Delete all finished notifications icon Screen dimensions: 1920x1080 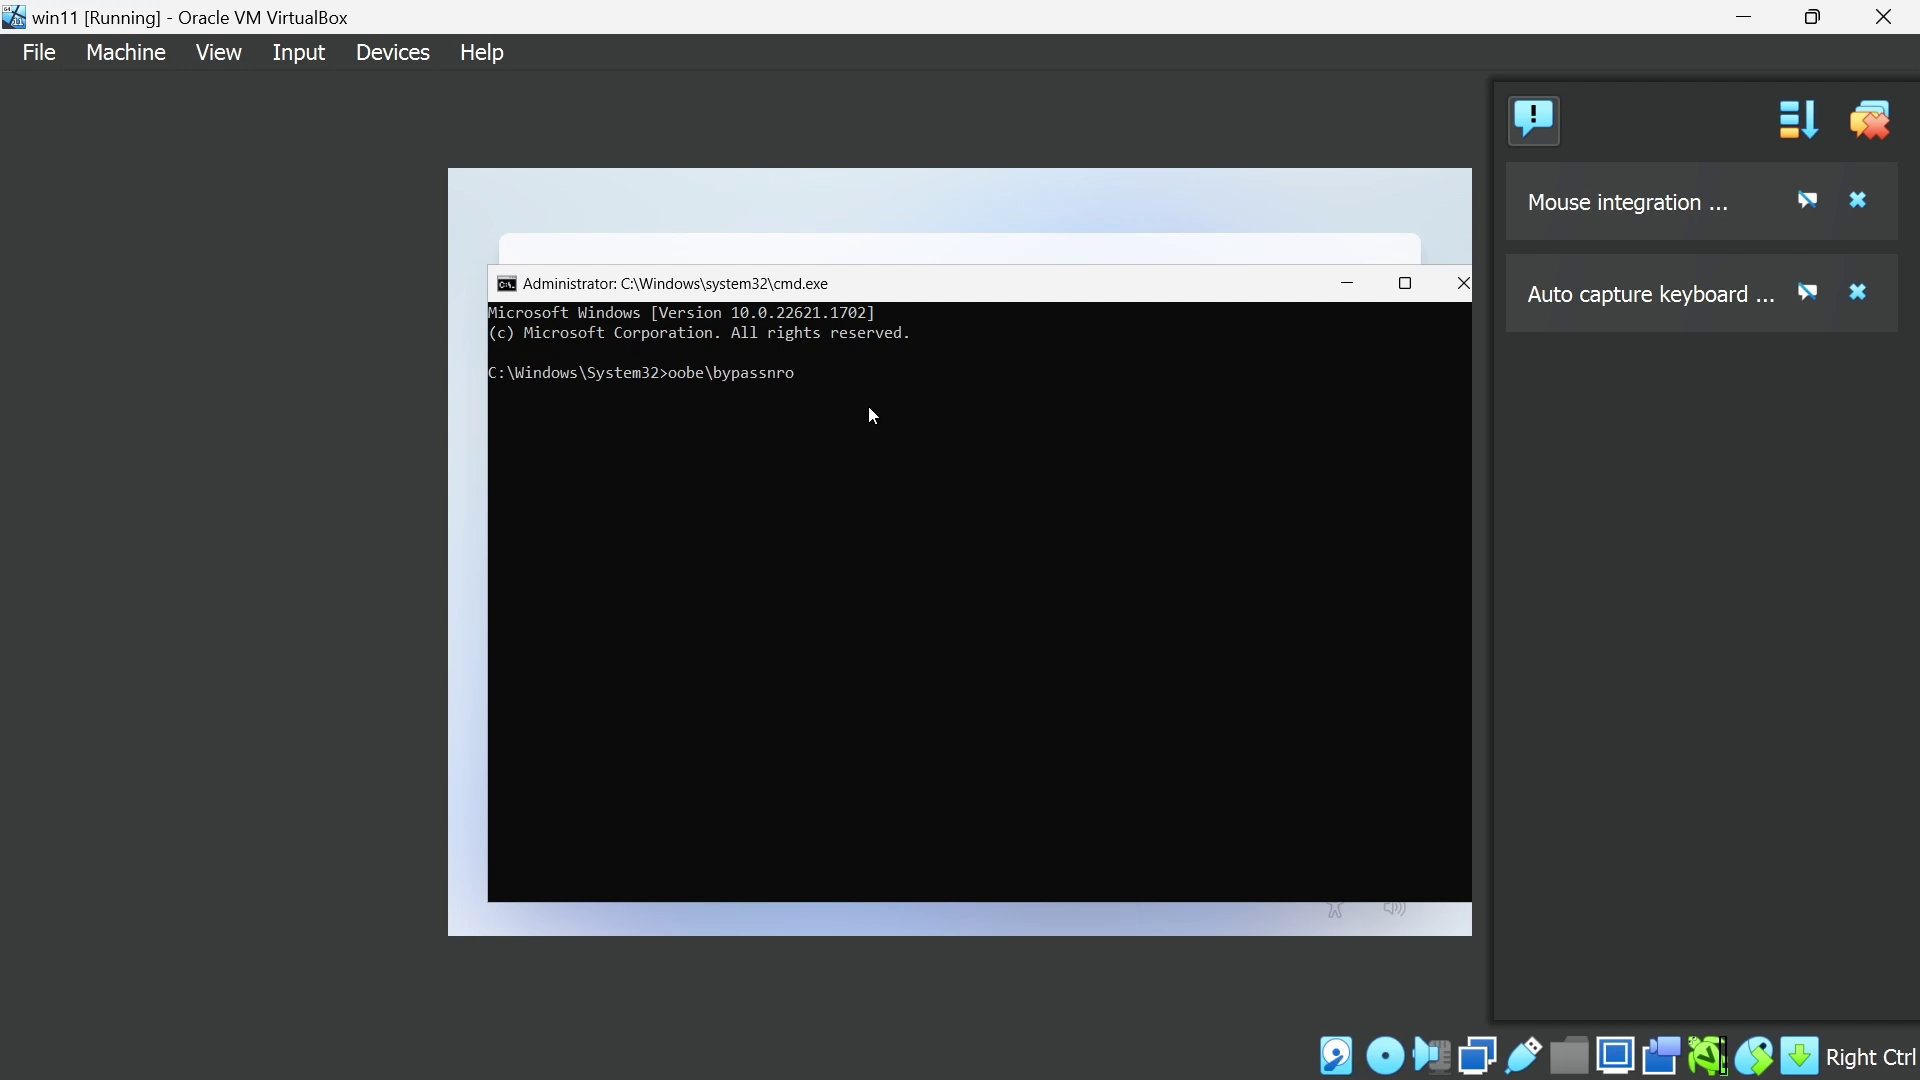tap(1871, 121)
